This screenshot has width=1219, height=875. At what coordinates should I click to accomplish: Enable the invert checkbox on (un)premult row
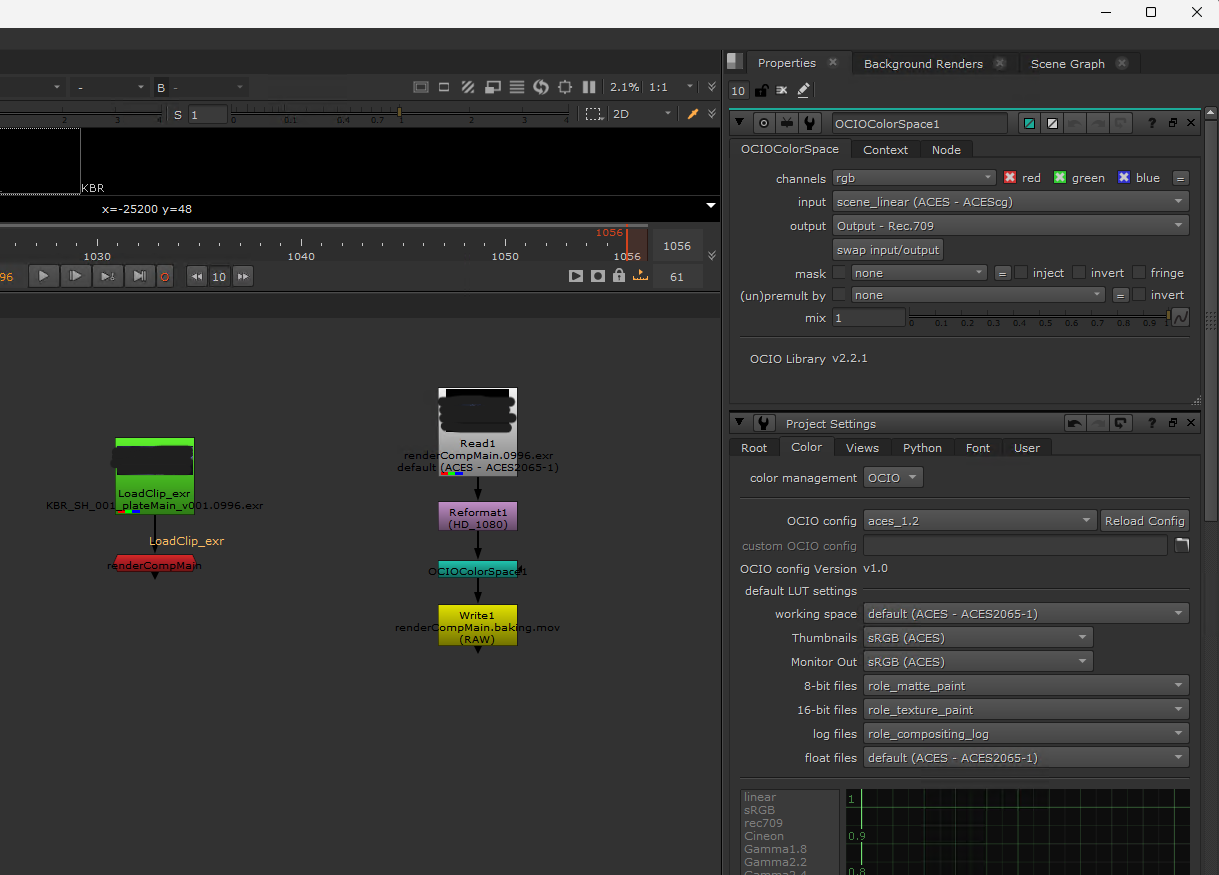[1139, 294]
